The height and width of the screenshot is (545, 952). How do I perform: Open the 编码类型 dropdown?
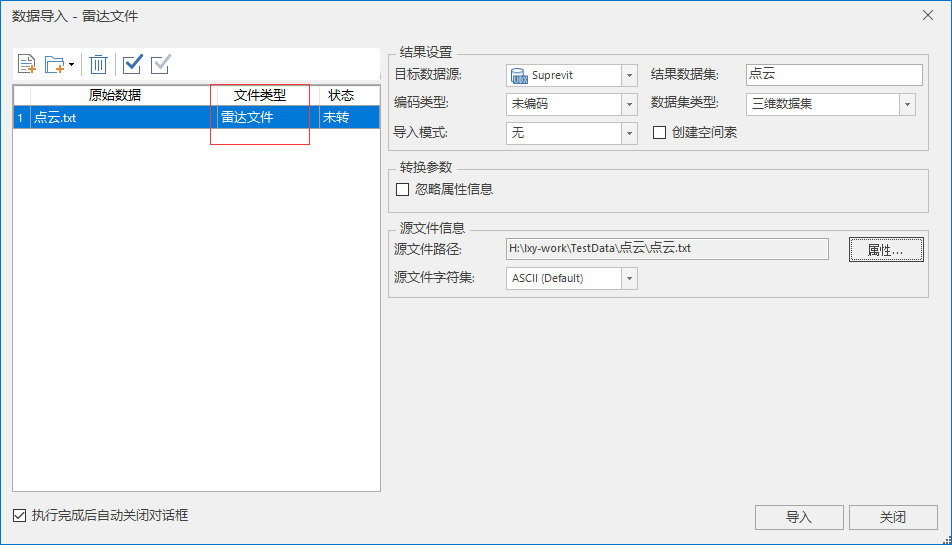630,104
